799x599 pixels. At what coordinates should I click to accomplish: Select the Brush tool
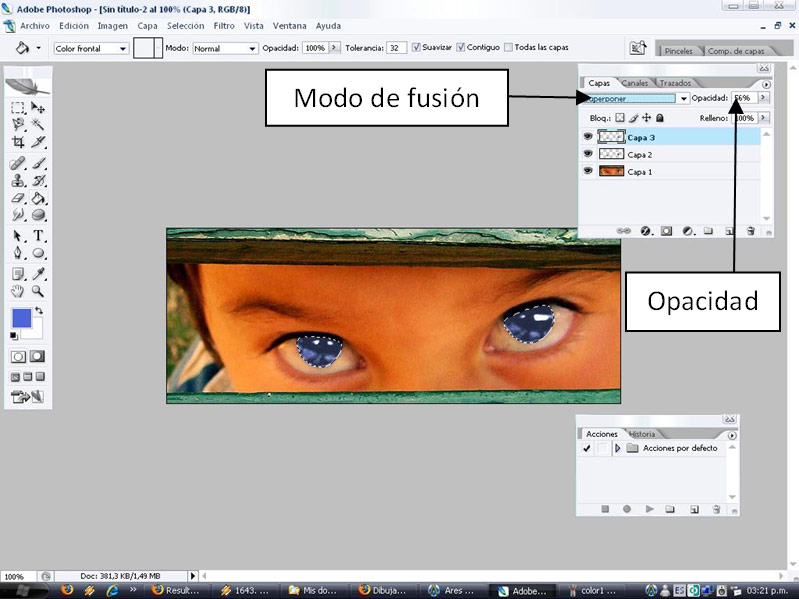[x=39, y=164]
